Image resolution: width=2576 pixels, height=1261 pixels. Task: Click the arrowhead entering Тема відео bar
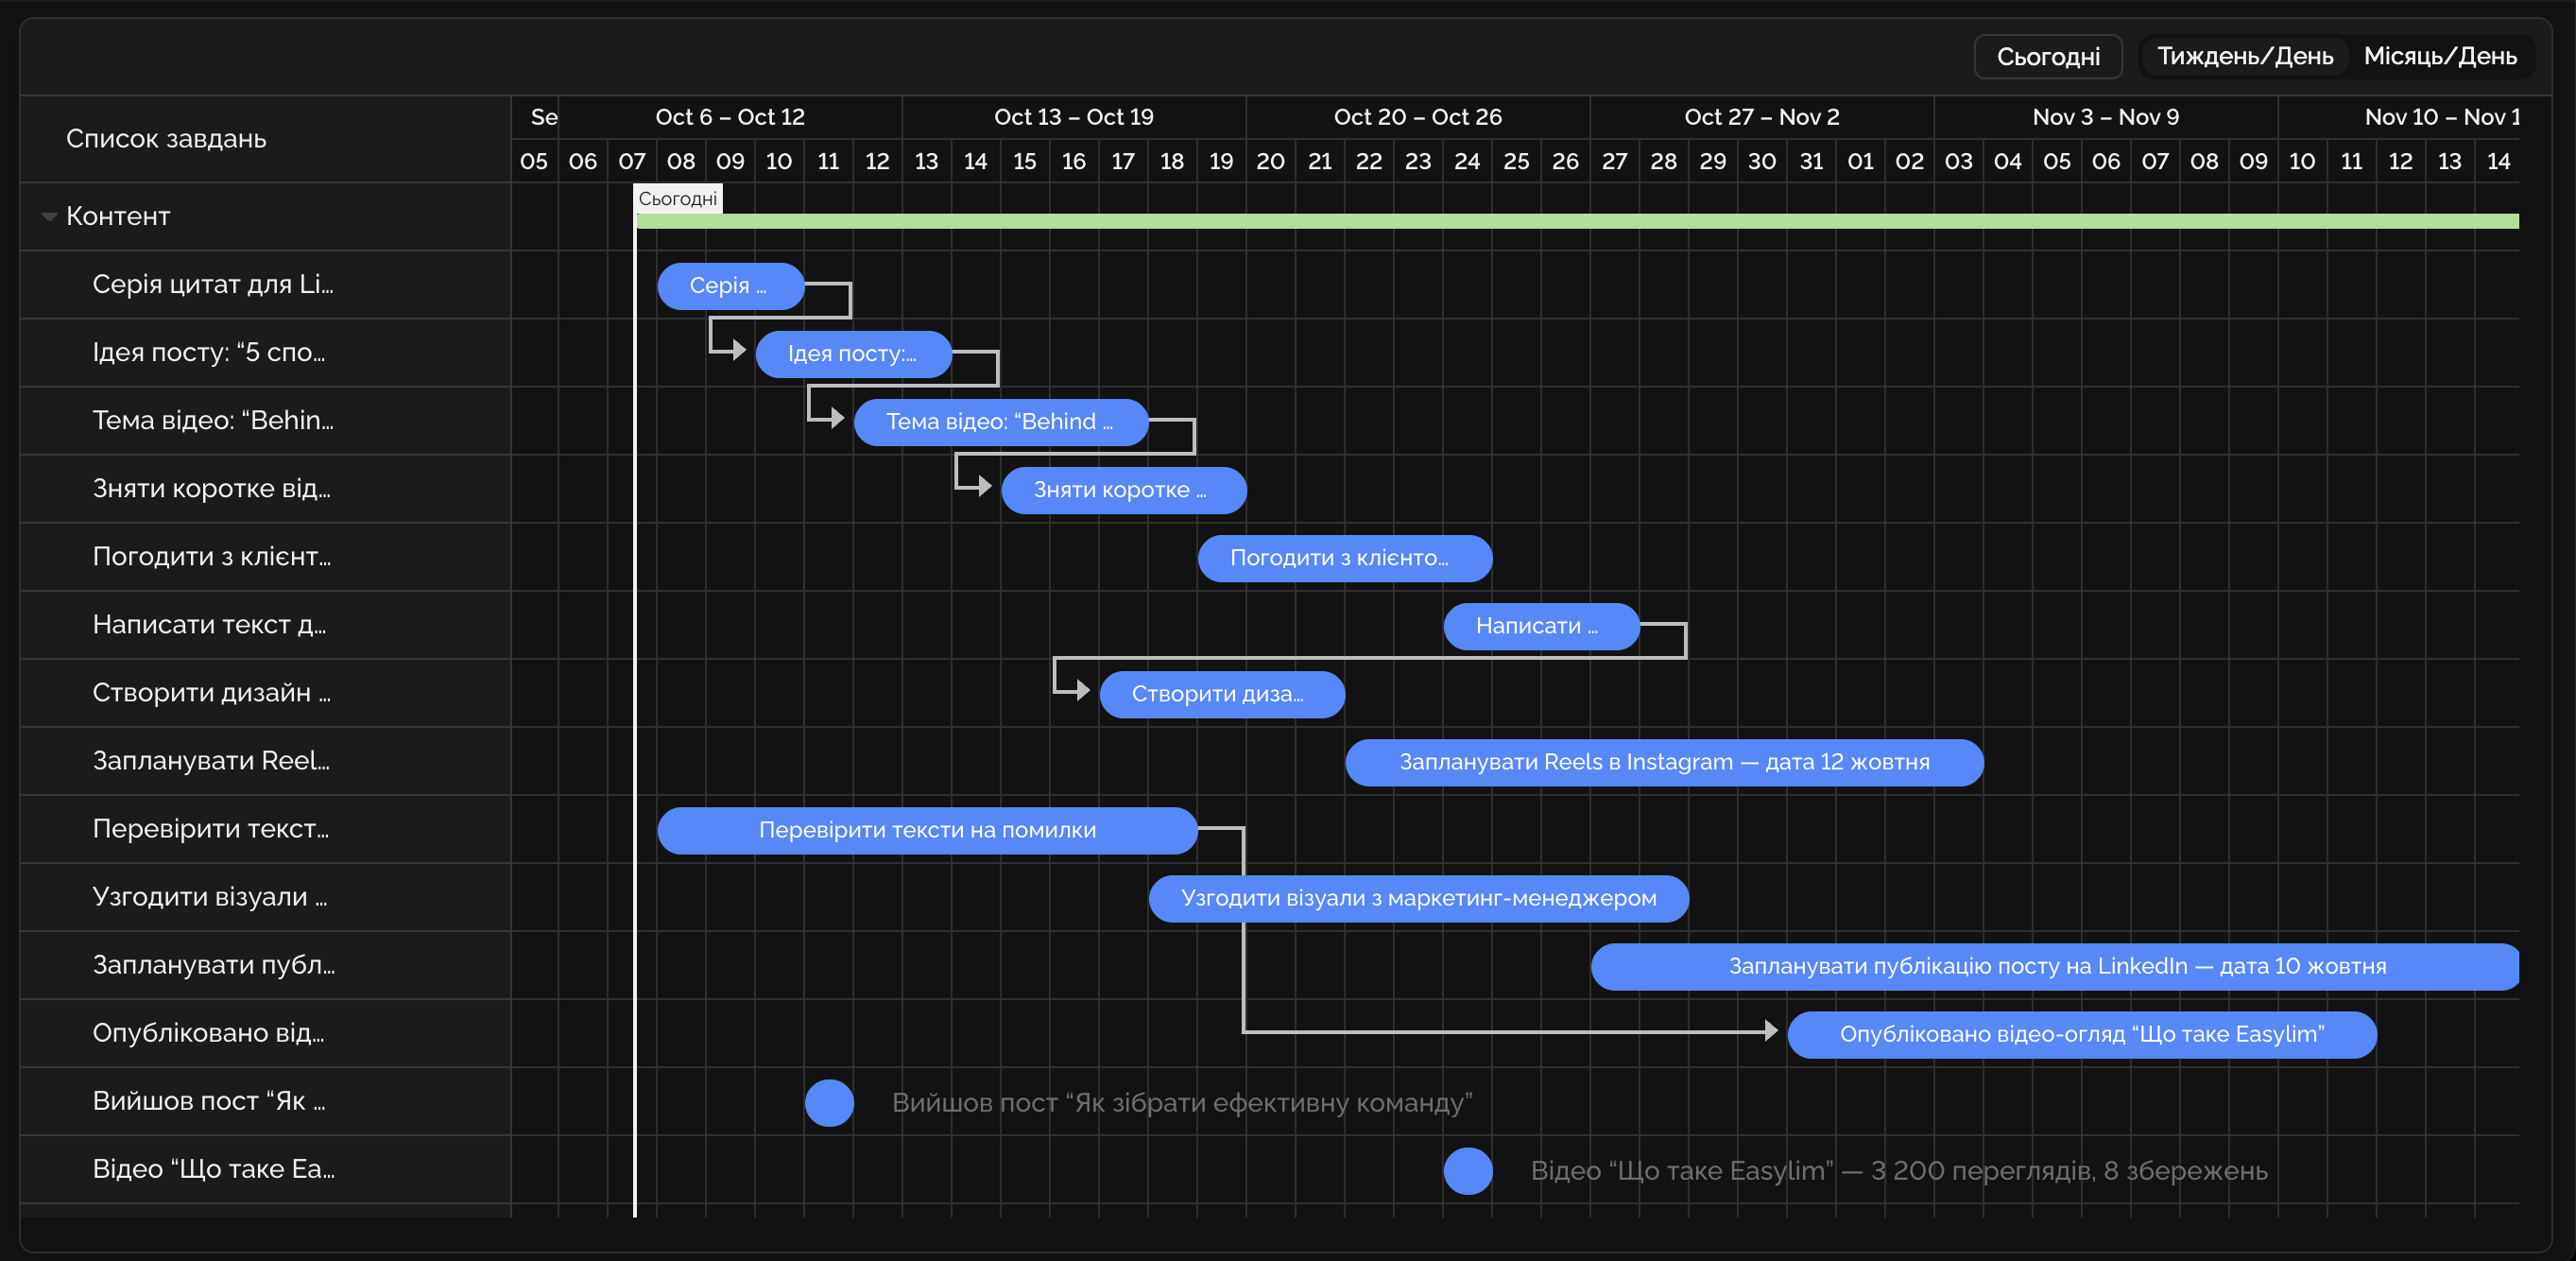pos(837,418)
